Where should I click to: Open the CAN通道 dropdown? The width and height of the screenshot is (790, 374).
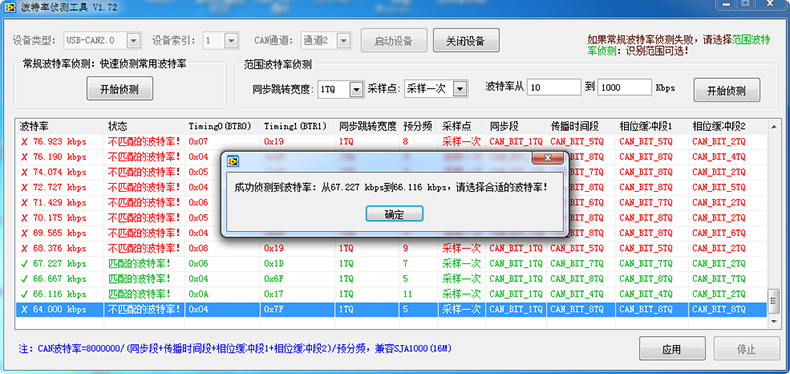tap(344, 40)
